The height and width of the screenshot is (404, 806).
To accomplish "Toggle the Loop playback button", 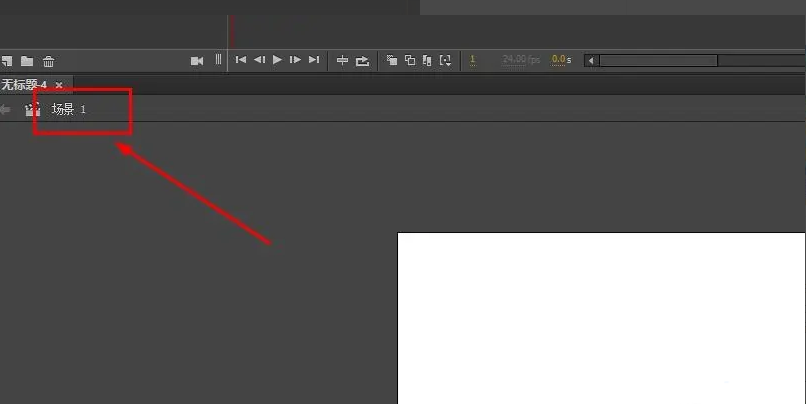I will click(362, 60).
